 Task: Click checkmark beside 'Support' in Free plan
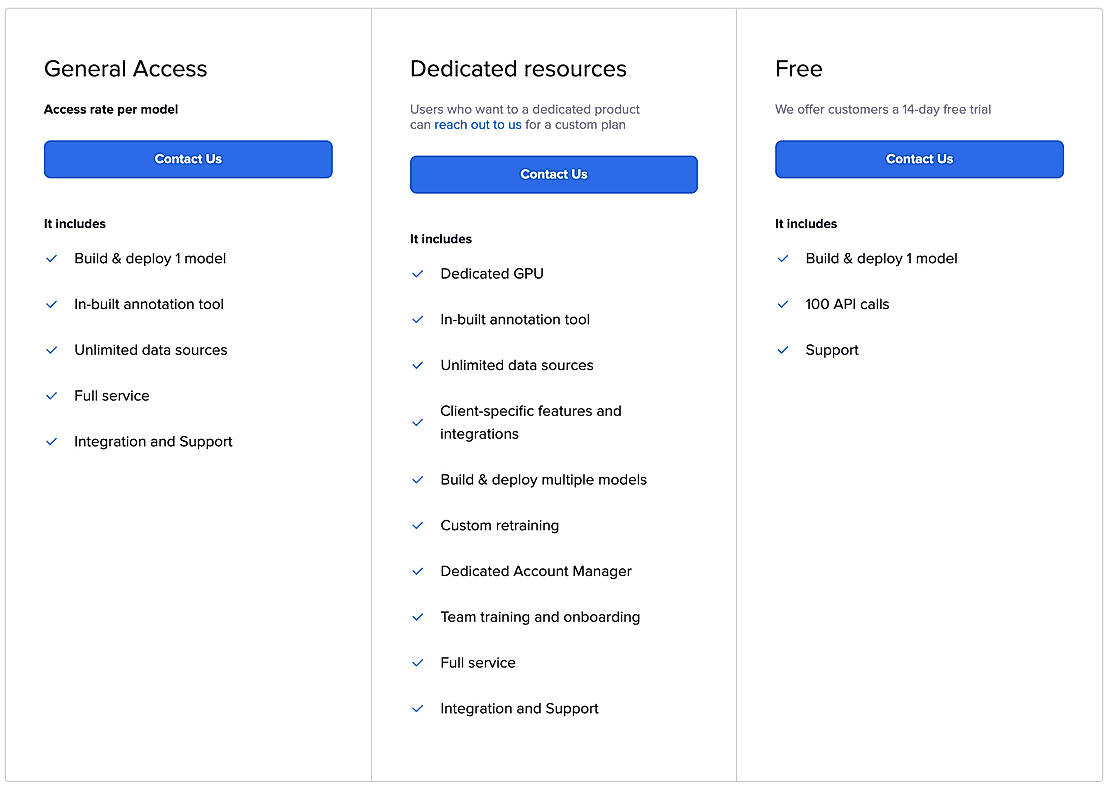click(783, 350)
